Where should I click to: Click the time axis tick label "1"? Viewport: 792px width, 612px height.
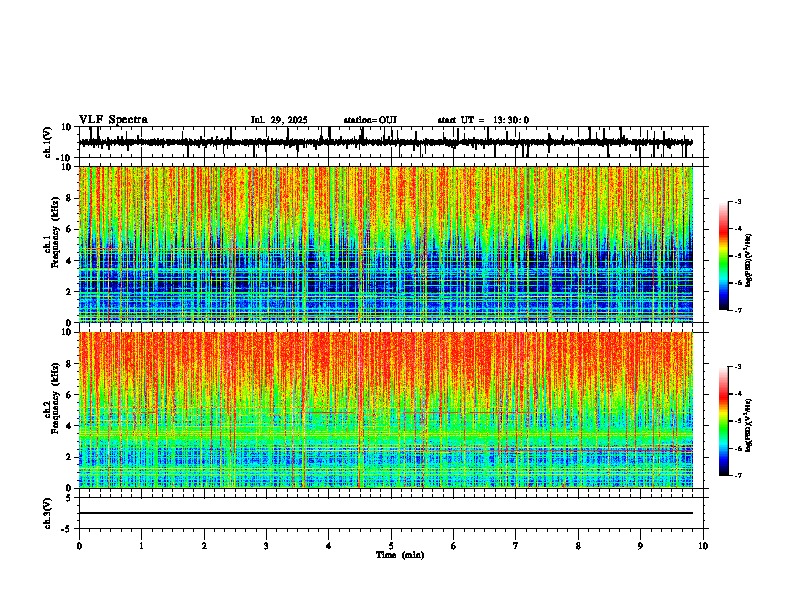coord(141,546)
